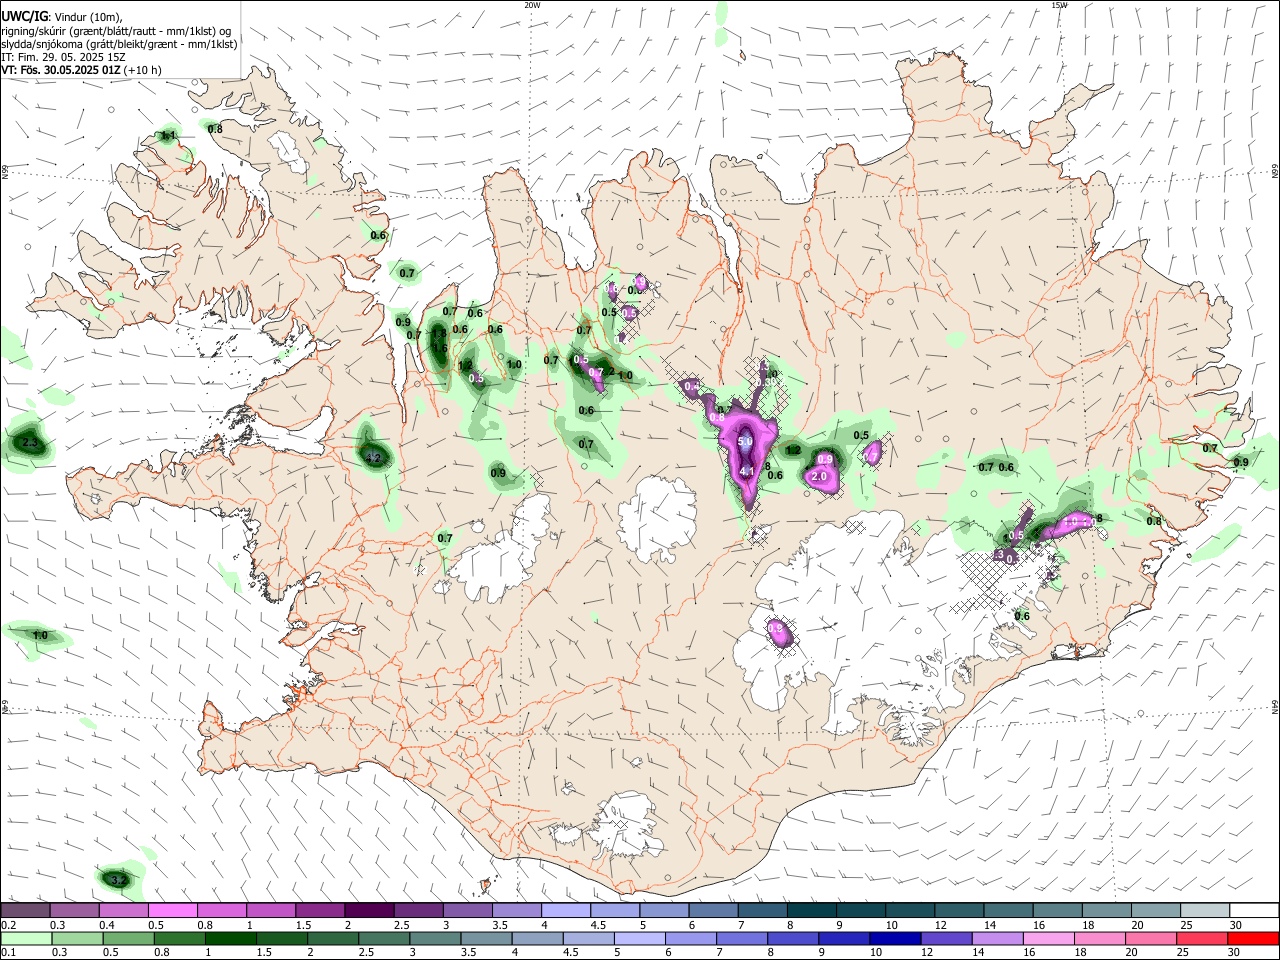Click the '15W' longitude label
Viewport: 1280px width, 960px height.
pos(1059,5)
